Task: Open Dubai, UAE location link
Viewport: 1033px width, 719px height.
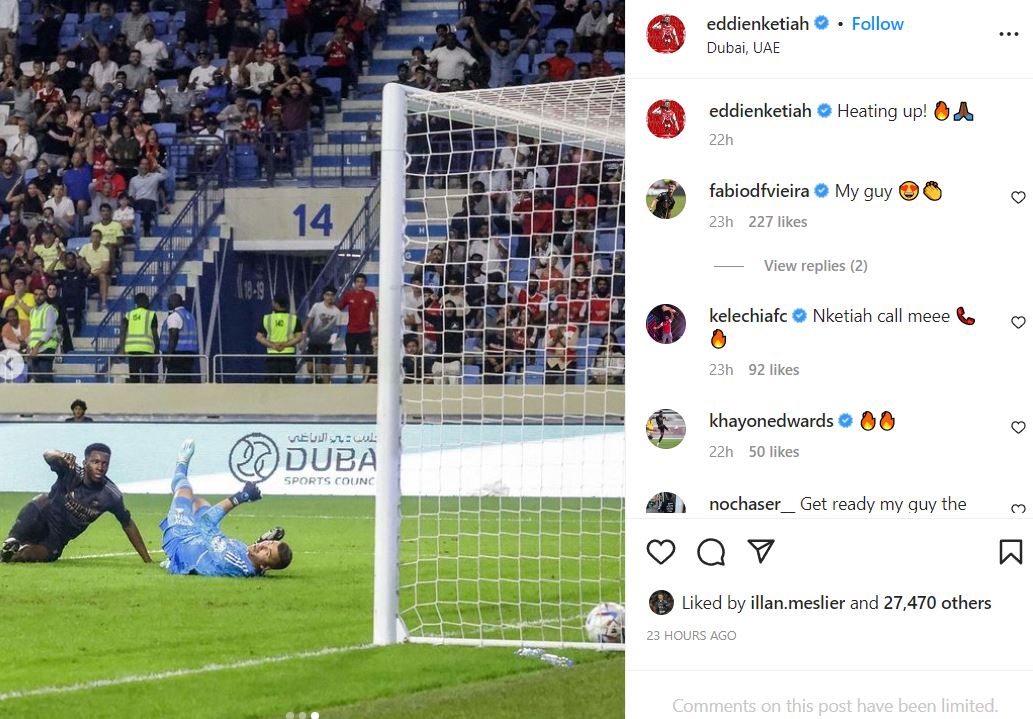Action: pos(743,47)
